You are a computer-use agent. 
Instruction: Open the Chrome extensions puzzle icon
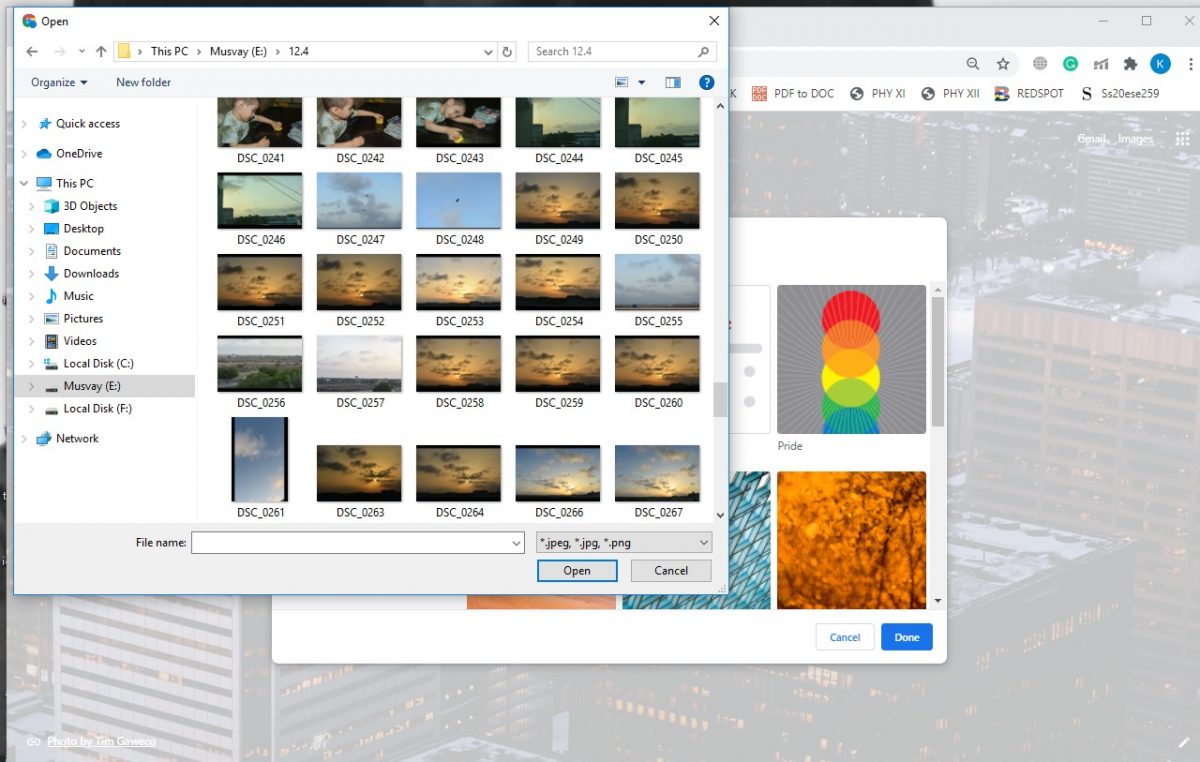pos(1130,64)
